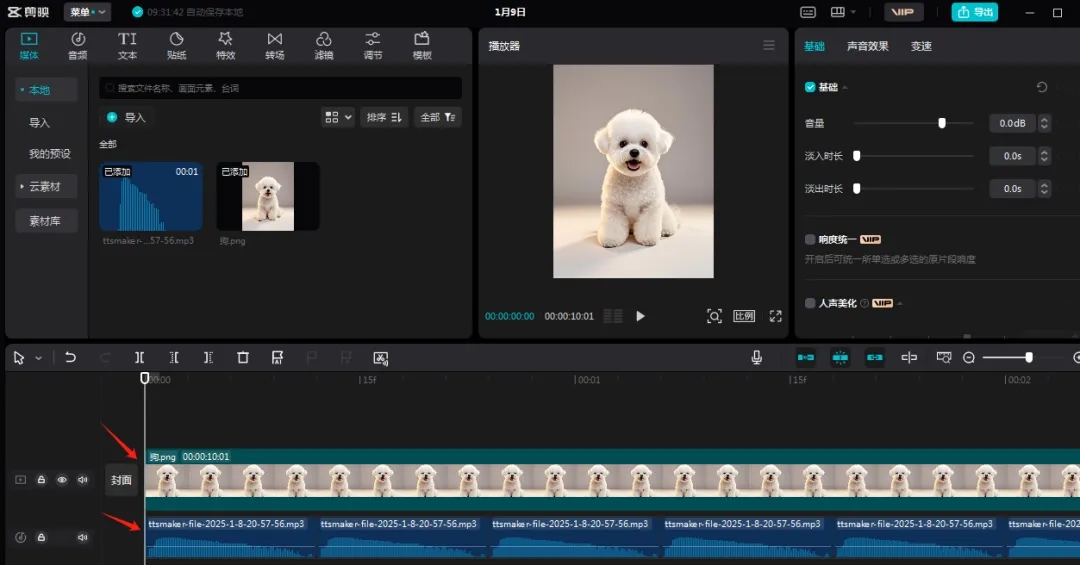Open the 音频 audio tab
Viewport: 1080px width, 565px height.
point(78,46)
